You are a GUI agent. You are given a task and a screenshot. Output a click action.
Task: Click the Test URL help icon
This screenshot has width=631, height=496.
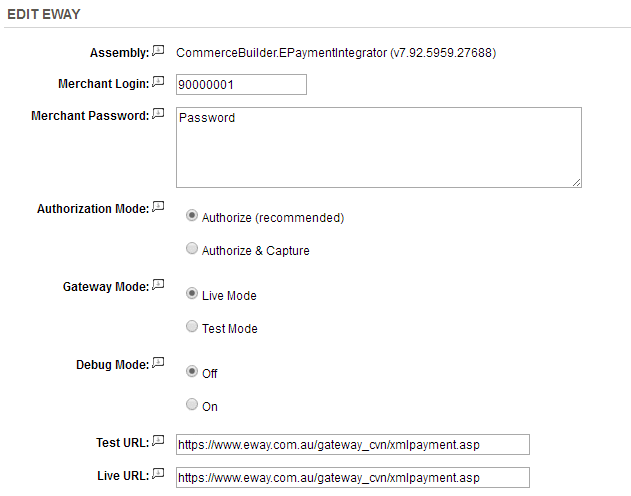click(158, 440)
